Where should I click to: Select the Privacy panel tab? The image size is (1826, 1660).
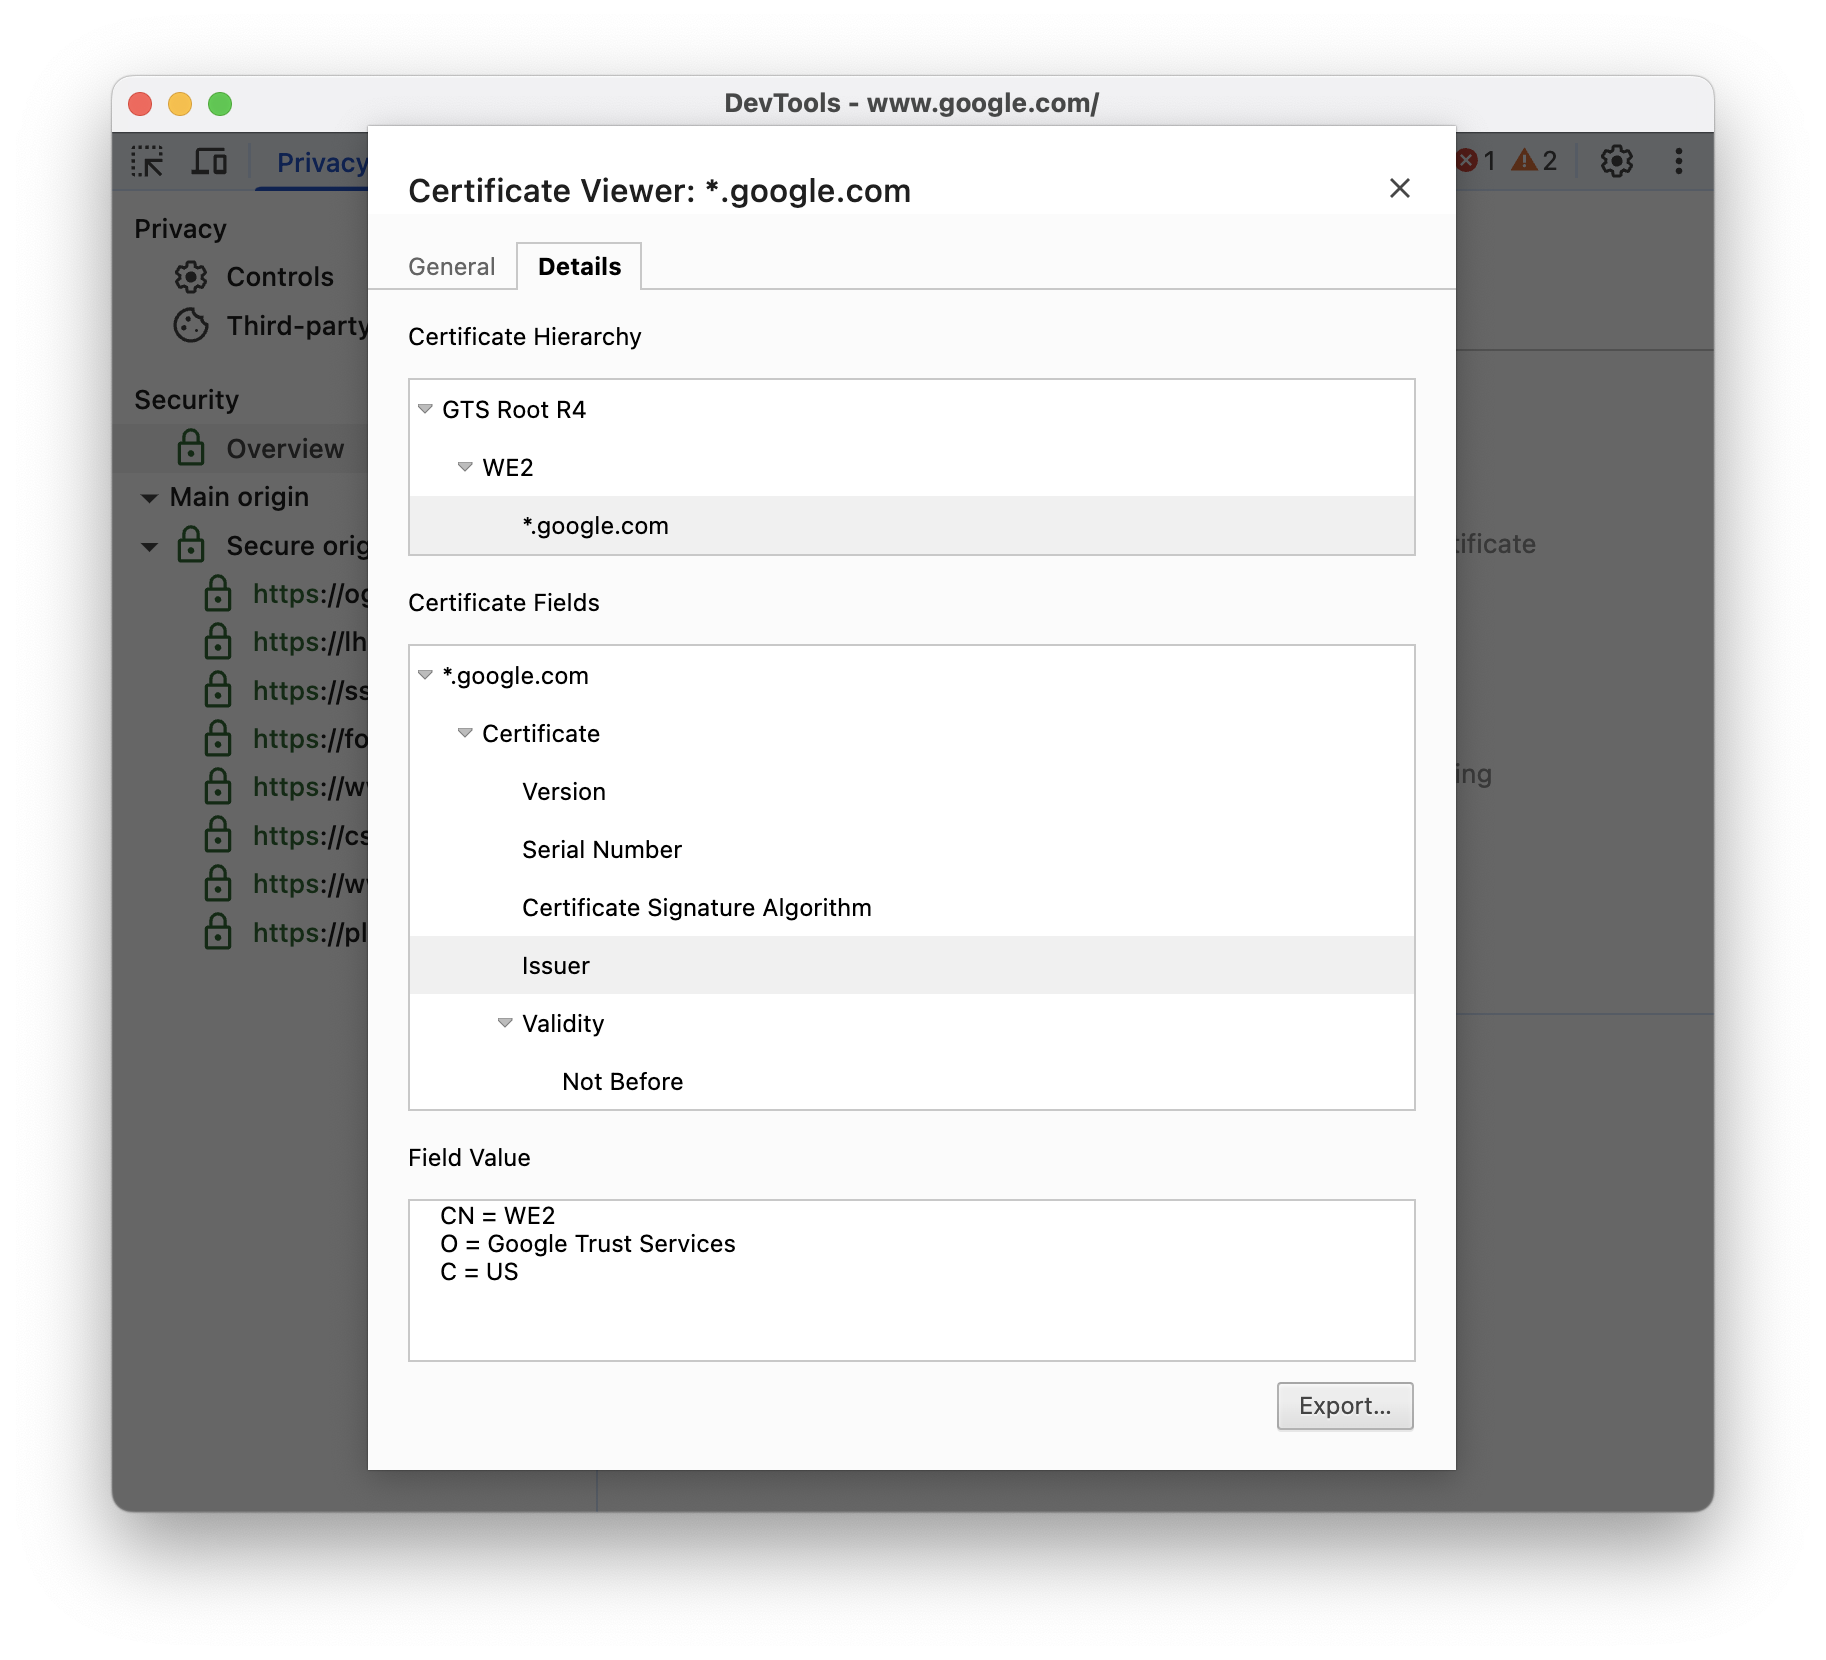click(320, 162)
